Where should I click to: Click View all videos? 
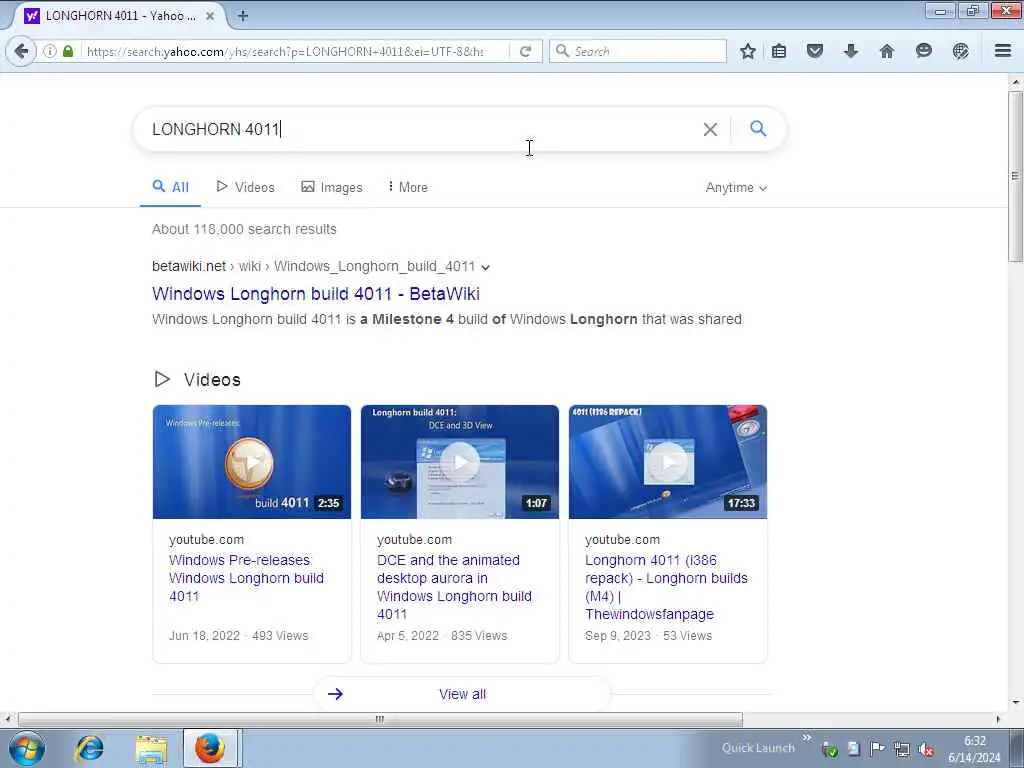click(x=462, y=694)
